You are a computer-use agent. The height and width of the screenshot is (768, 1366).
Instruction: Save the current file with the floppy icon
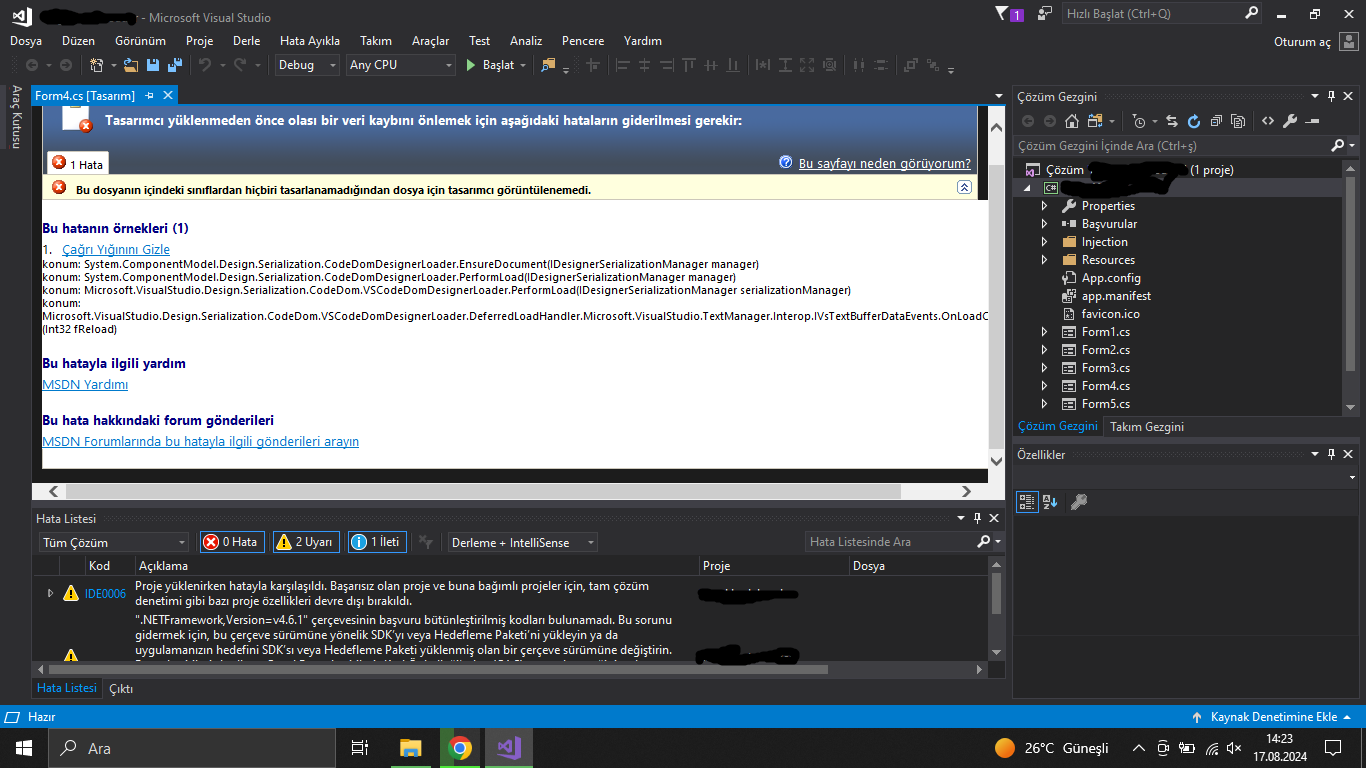coord(152,65)
